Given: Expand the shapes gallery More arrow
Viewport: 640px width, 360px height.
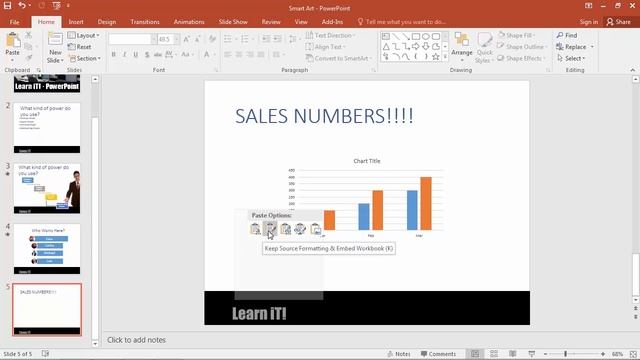Looking at the screenshot, I should tap(445, 57).
